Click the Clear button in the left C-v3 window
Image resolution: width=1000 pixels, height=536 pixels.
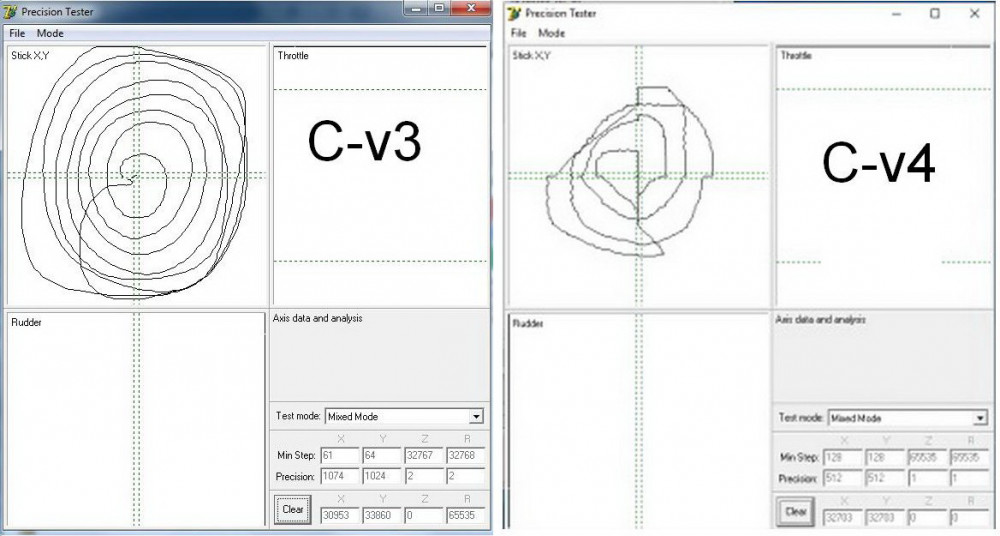pyautogui.click(x=293, y=509)
